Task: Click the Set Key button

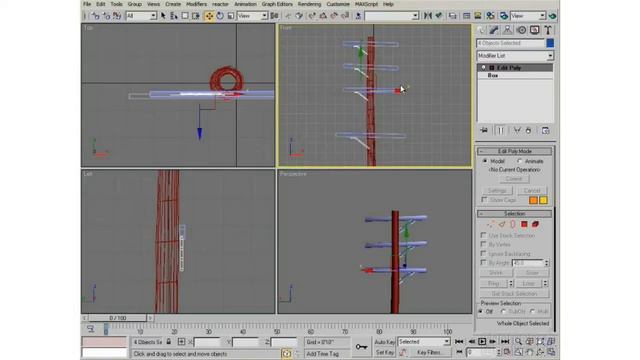Action: click(x=384, y=352)
